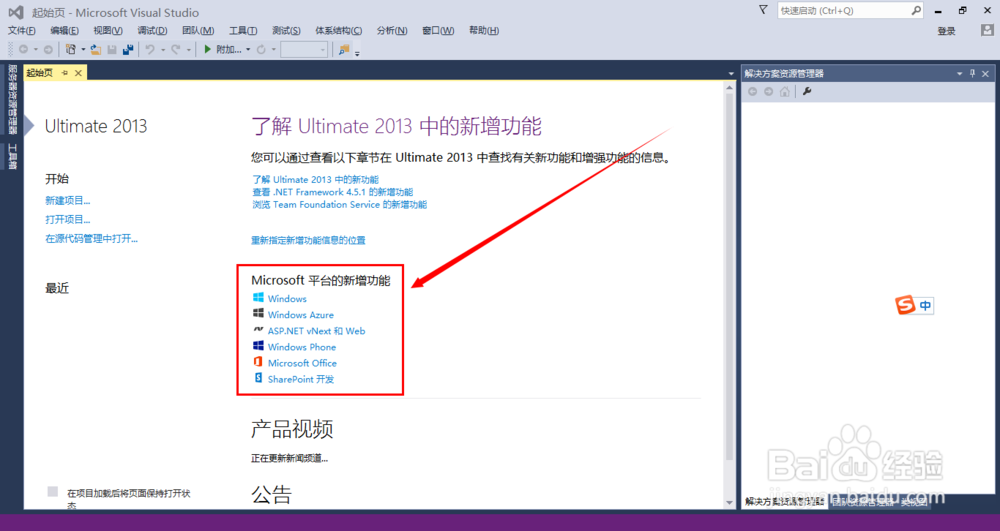The height and width of the screenshot is (531, 1000).
Task: Open the empty solution configurations combo box
Action: [x=304, y=49]
